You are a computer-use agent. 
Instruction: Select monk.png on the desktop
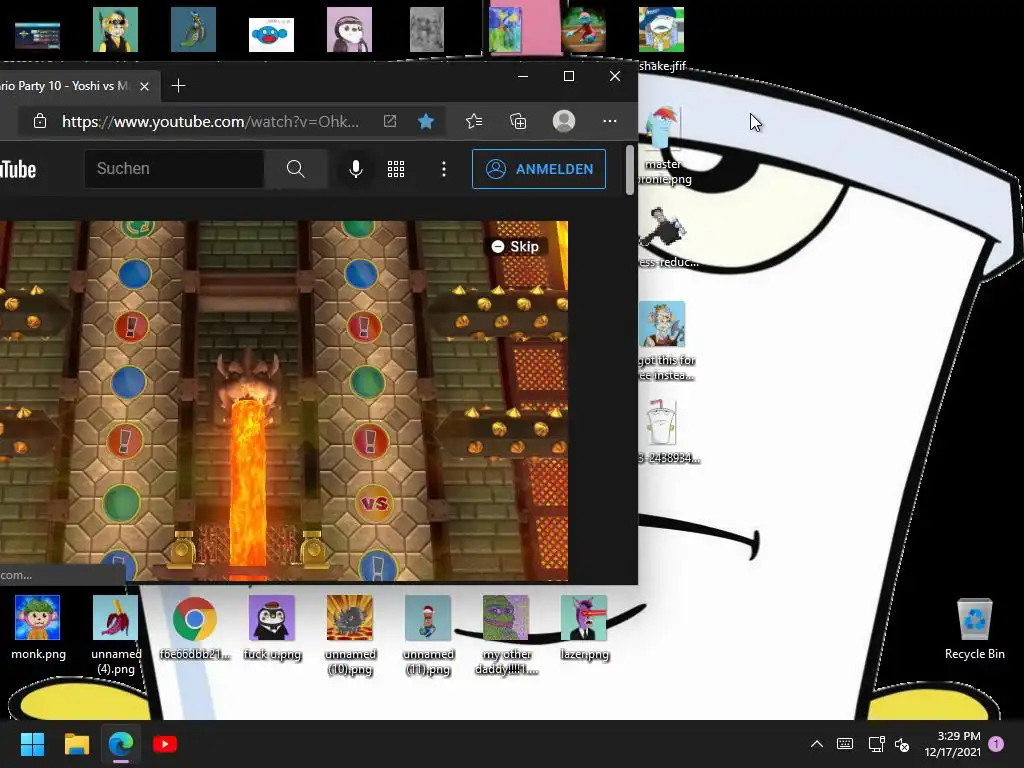coord(38,627)
